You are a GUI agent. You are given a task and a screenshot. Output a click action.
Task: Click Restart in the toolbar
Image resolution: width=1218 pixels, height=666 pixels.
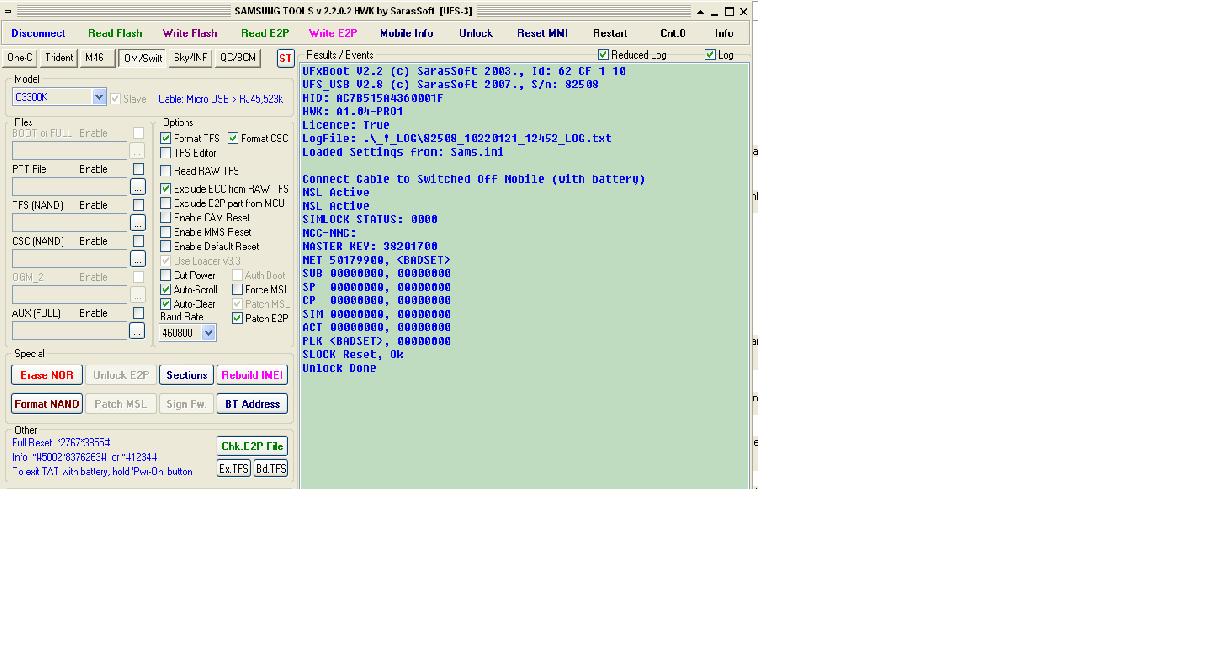[610, 33]
